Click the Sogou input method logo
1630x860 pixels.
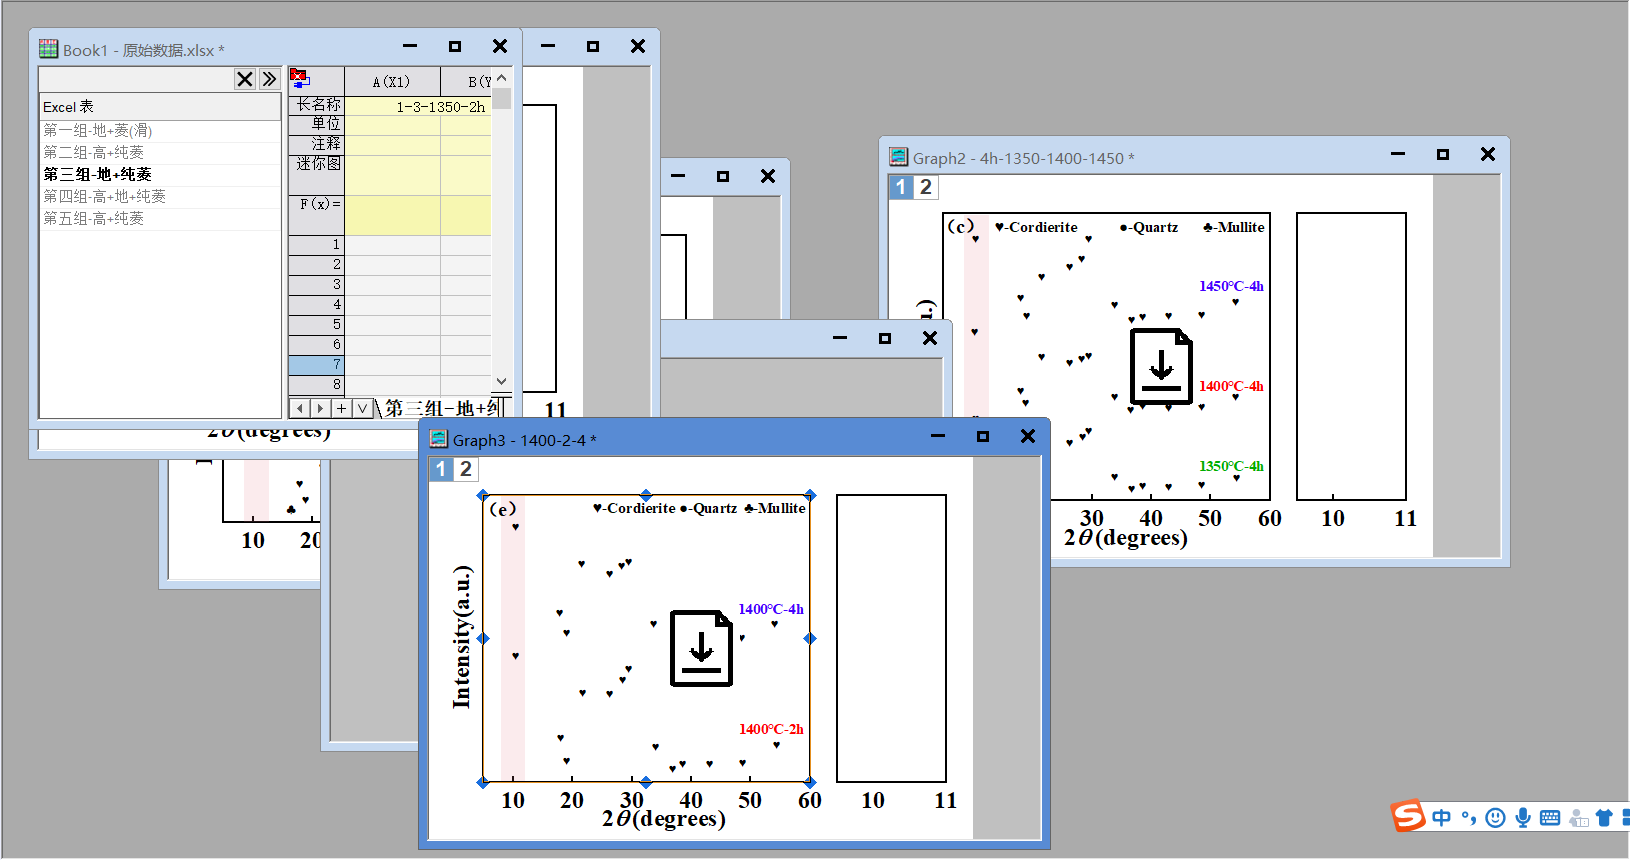[1408, 816]
